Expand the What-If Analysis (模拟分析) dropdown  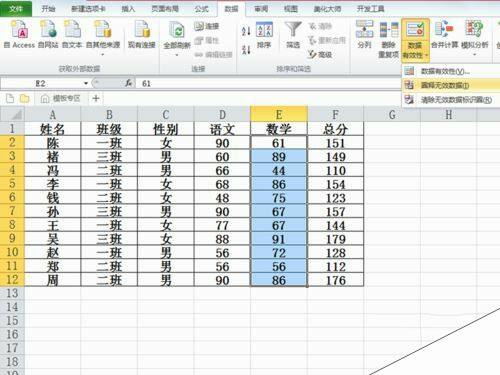click(x=475, y=54)
